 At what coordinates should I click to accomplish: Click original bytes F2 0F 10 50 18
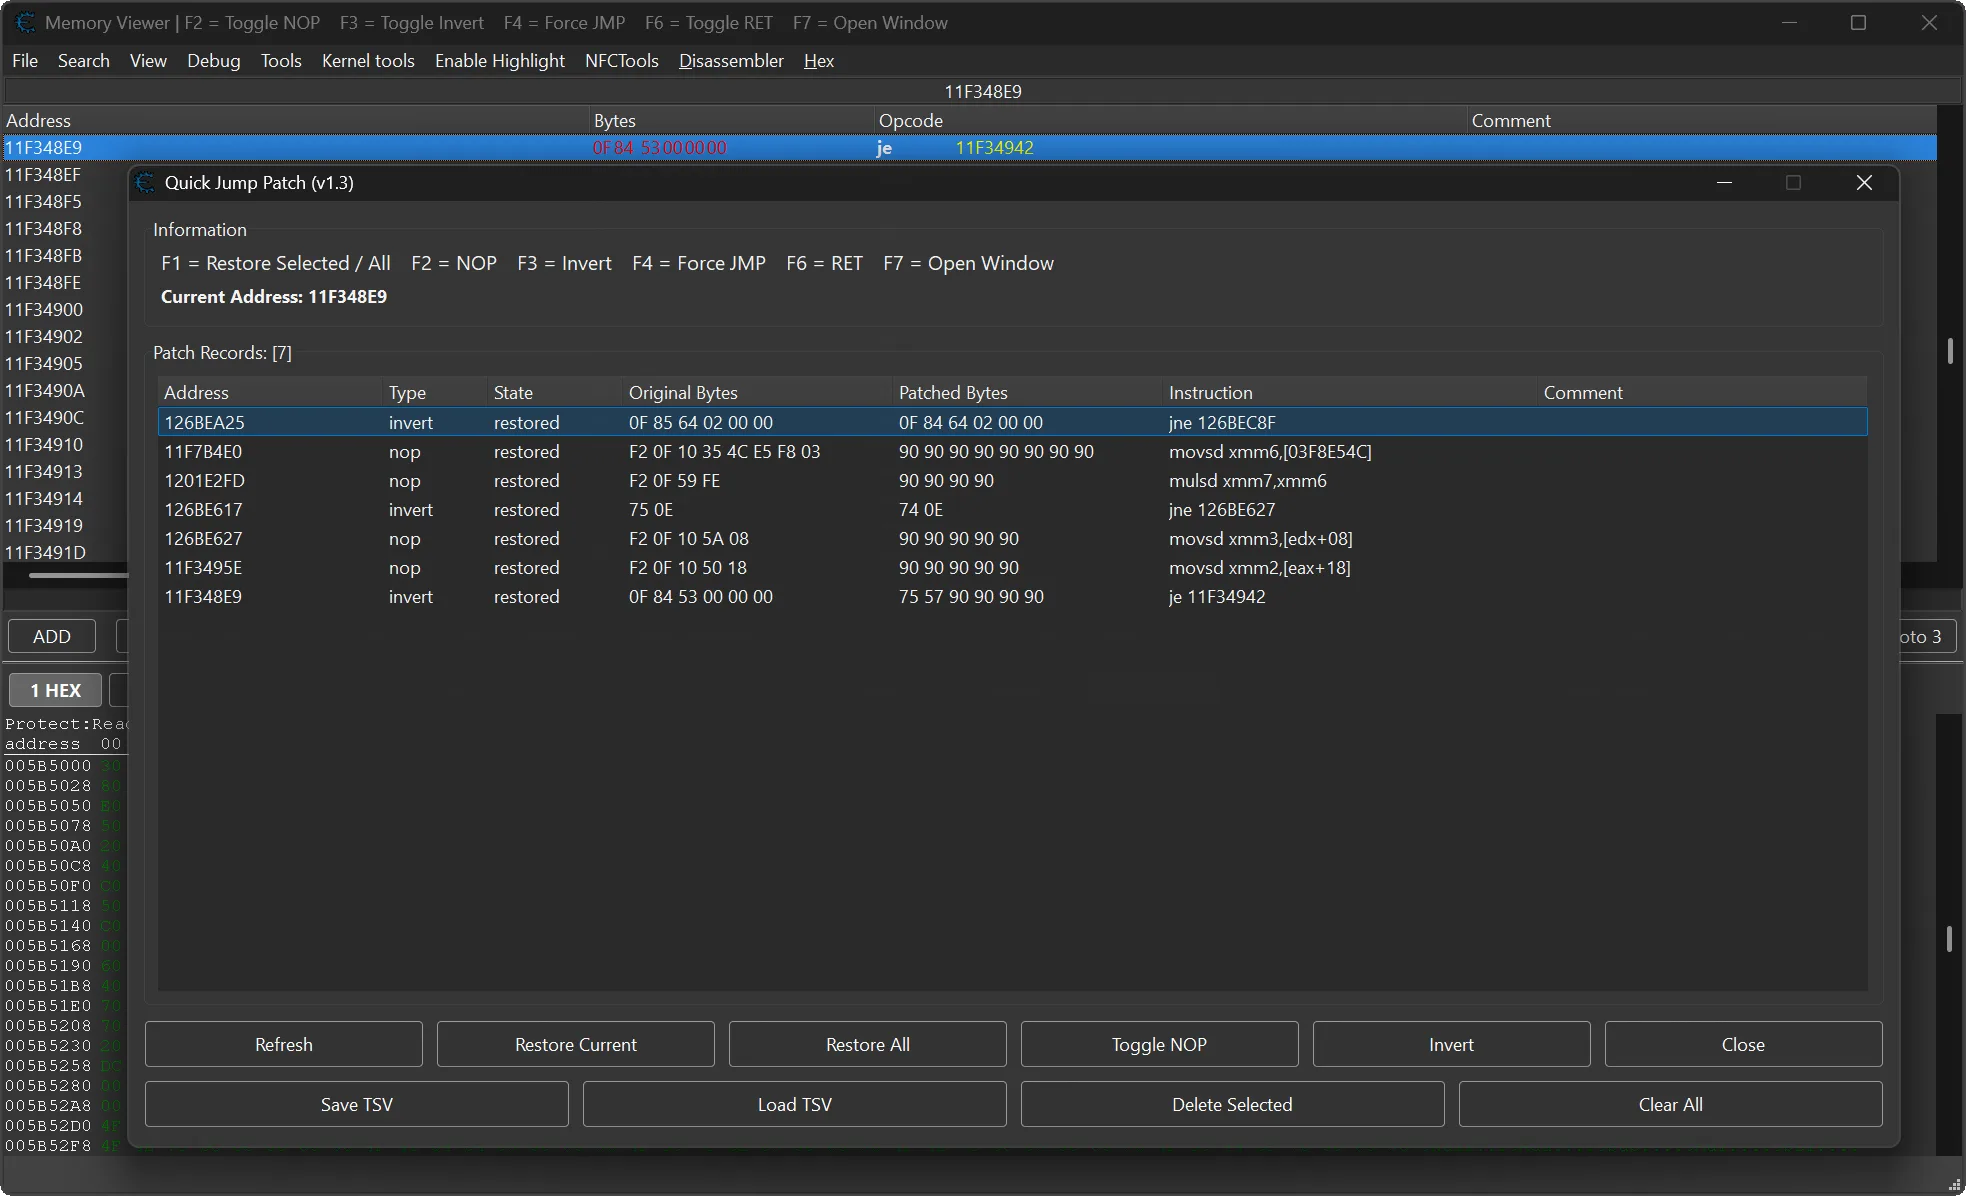[688, 567]
